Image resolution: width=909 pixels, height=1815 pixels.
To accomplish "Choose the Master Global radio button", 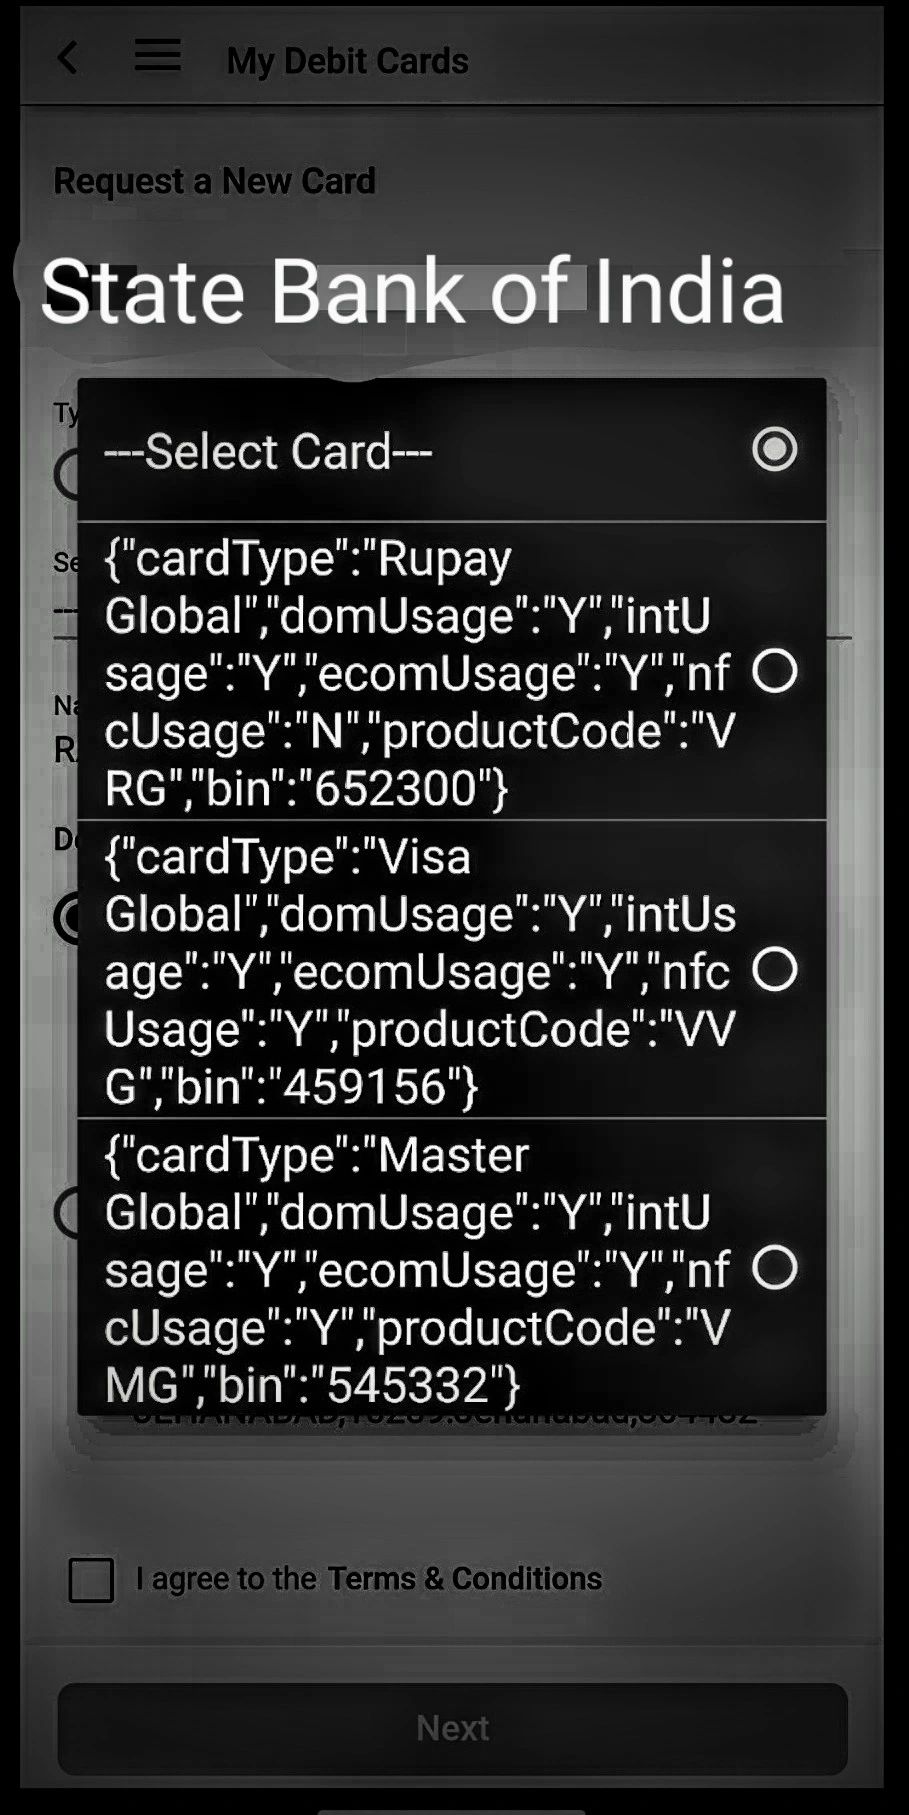I will [775, 1267].
